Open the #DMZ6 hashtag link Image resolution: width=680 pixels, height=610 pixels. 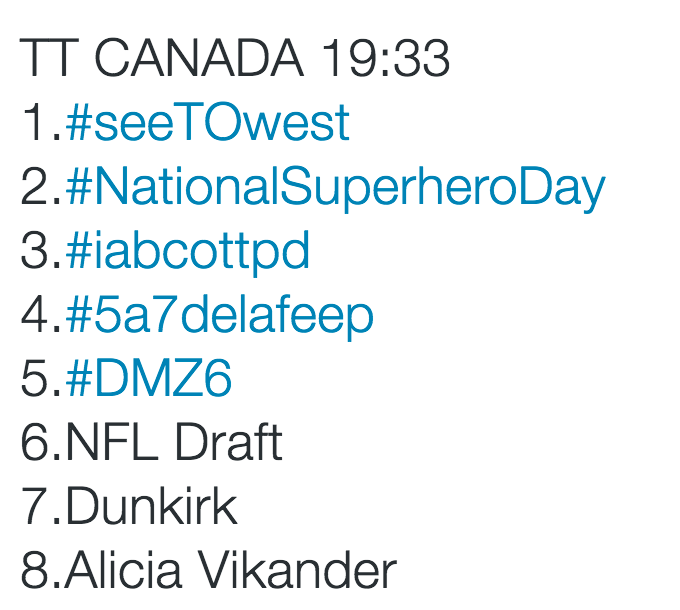(x=148, y=378)
